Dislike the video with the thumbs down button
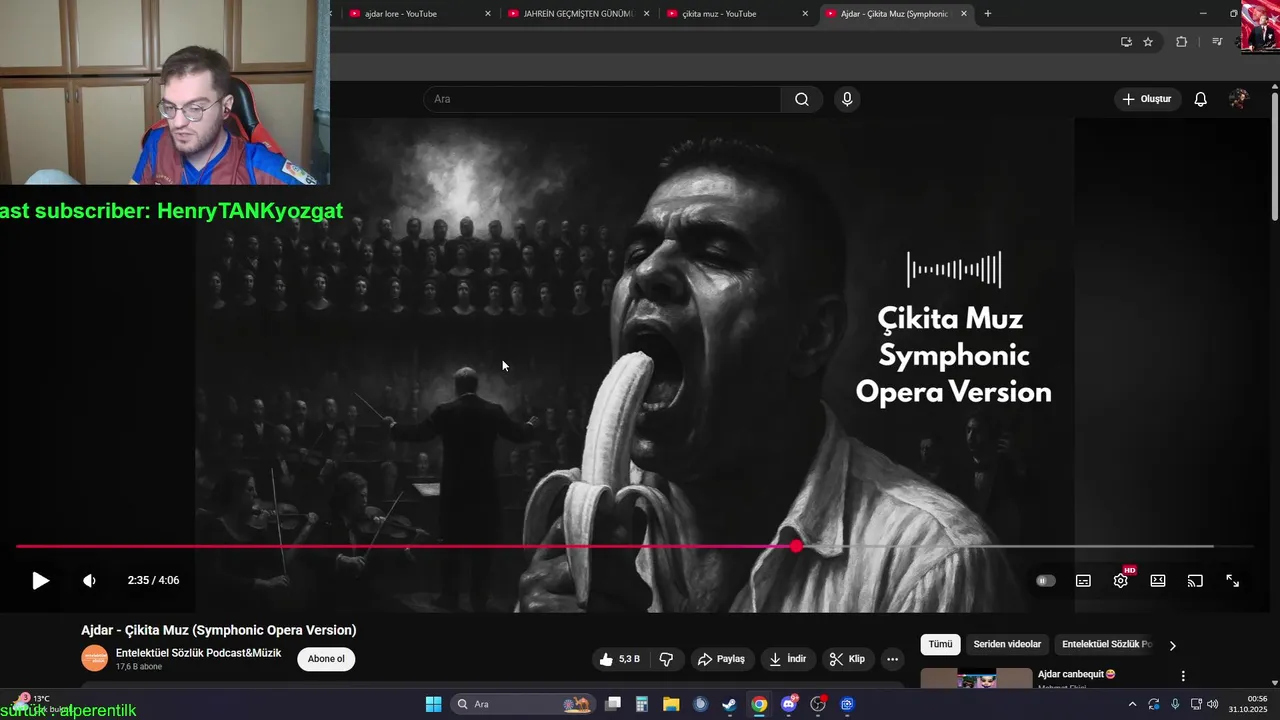 pyautogui.click(x=666, y=659)
